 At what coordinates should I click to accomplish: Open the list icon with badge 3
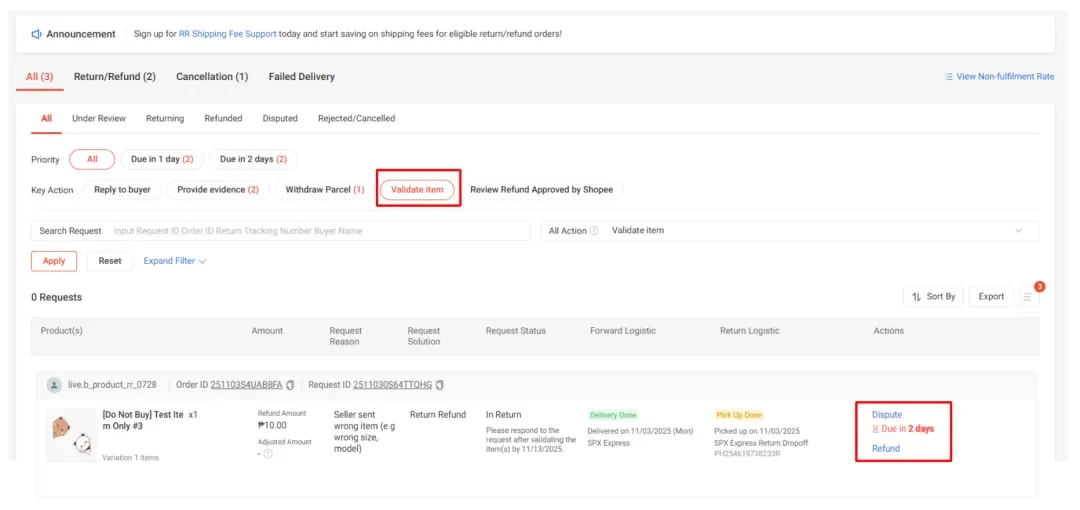click(x=1027, y=297)
